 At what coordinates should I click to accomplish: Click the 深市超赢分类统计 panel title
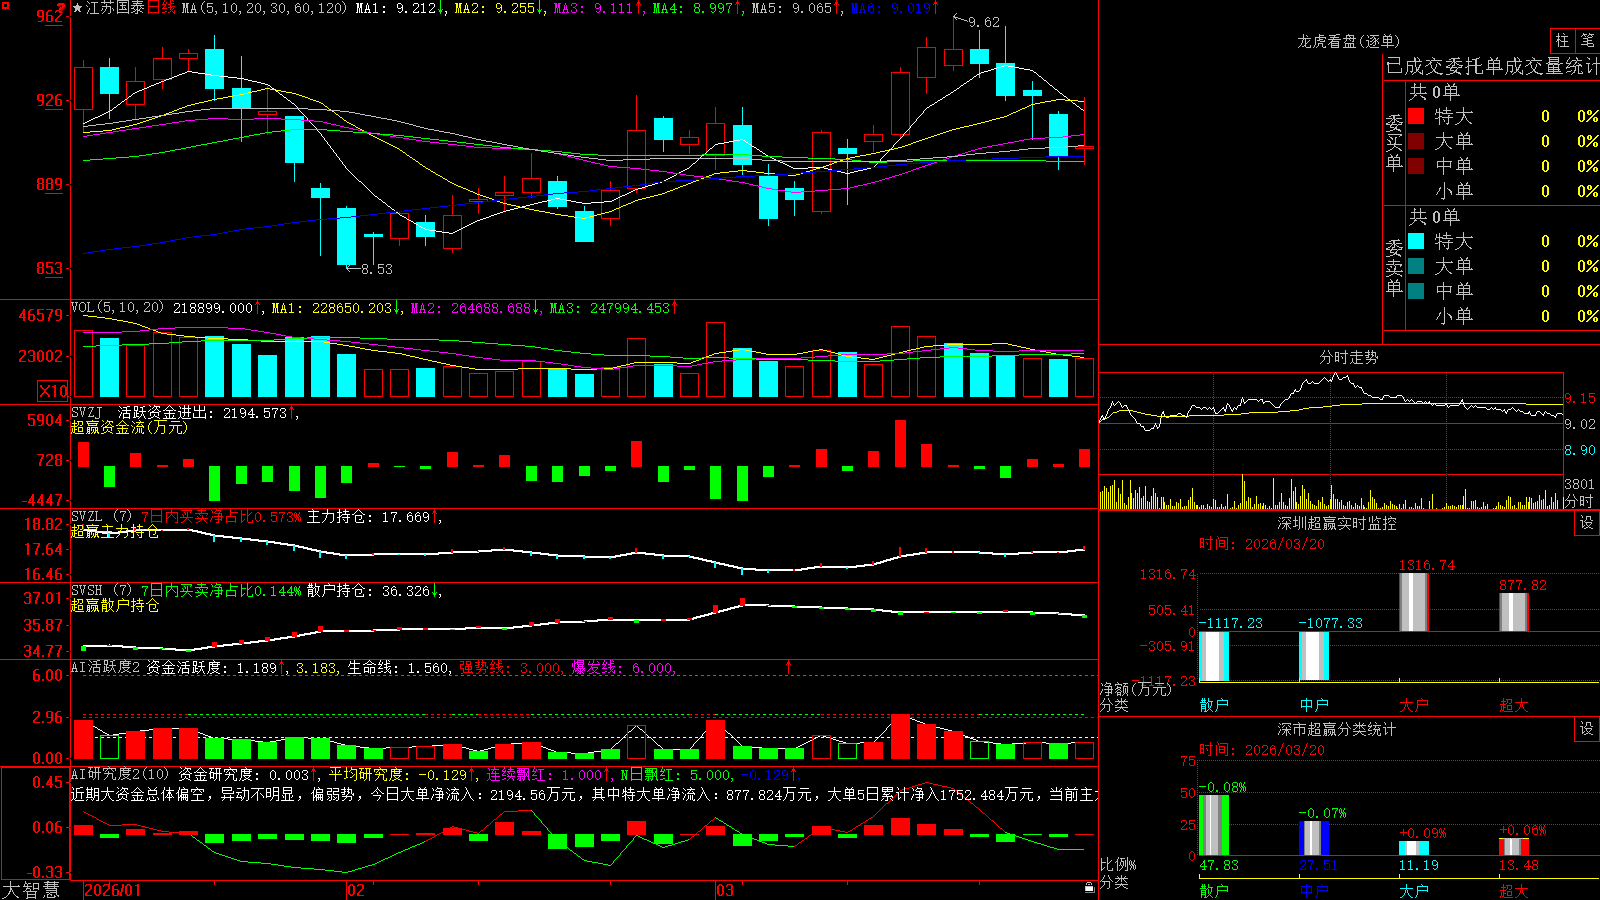[1337, 729]
